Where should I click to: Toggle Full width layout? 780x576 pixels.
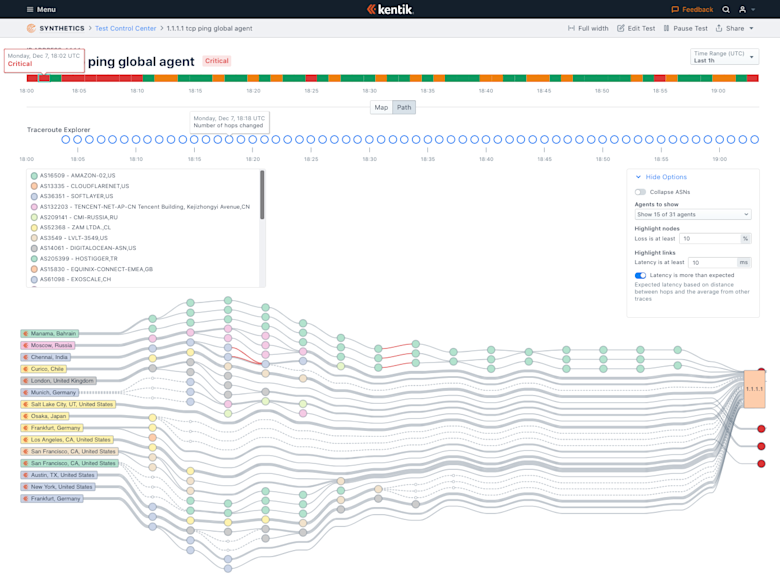(x=588, y=28)
